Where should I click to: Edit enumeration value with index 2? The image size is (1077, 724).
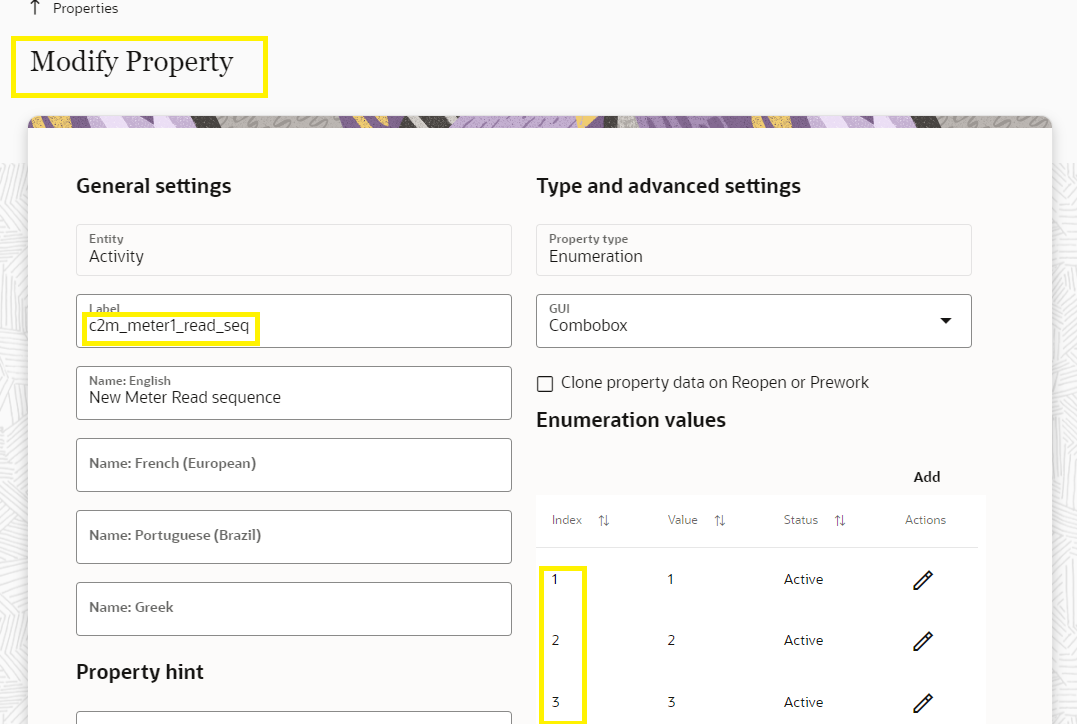[x=922, y=641]
